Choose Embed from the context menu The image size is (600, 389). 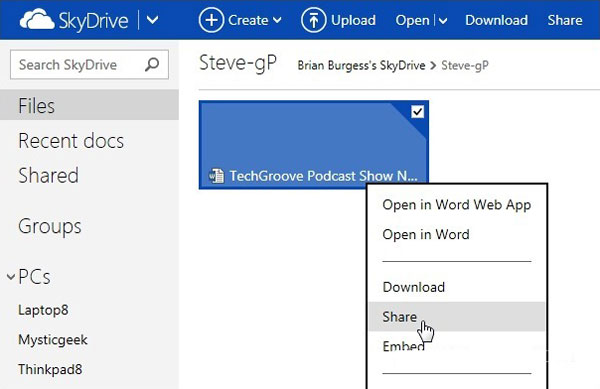tap(403, 346)
